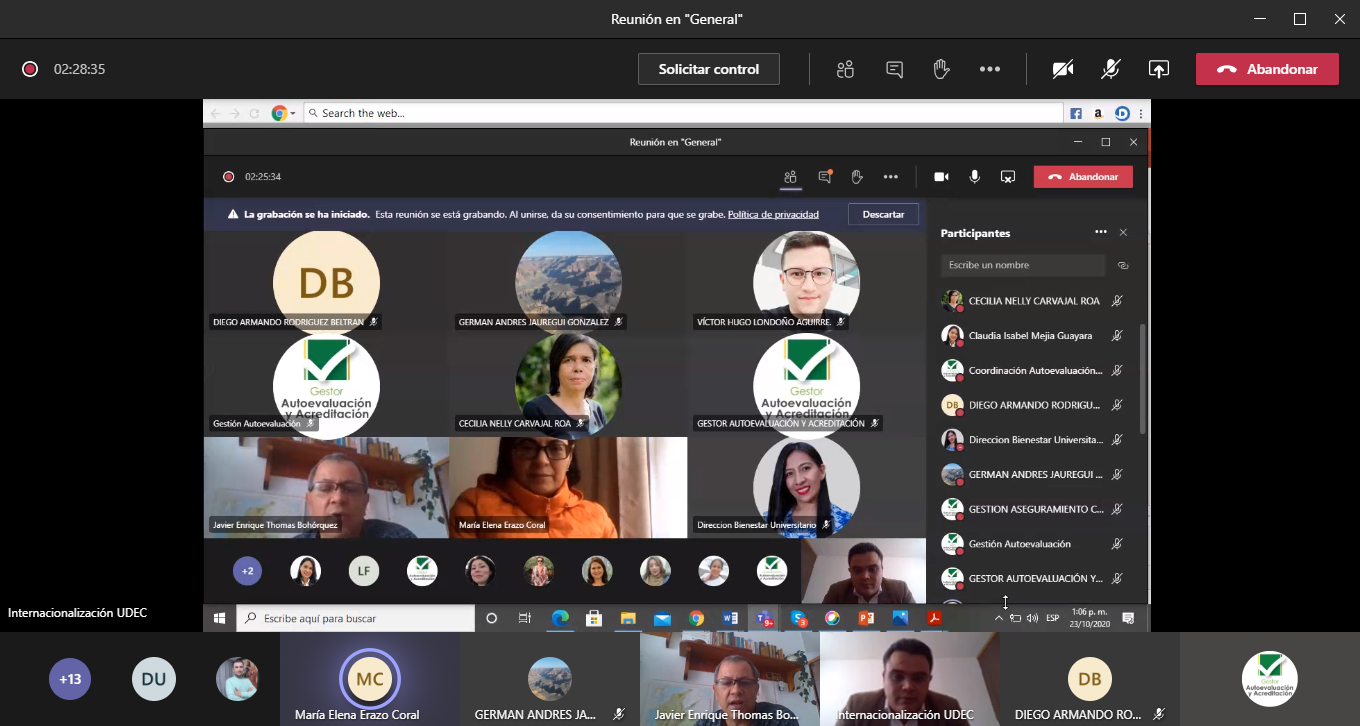This screenshot has height=726, width=1360.
Task: Click the Solicitar control button
Action: (709, 69)
